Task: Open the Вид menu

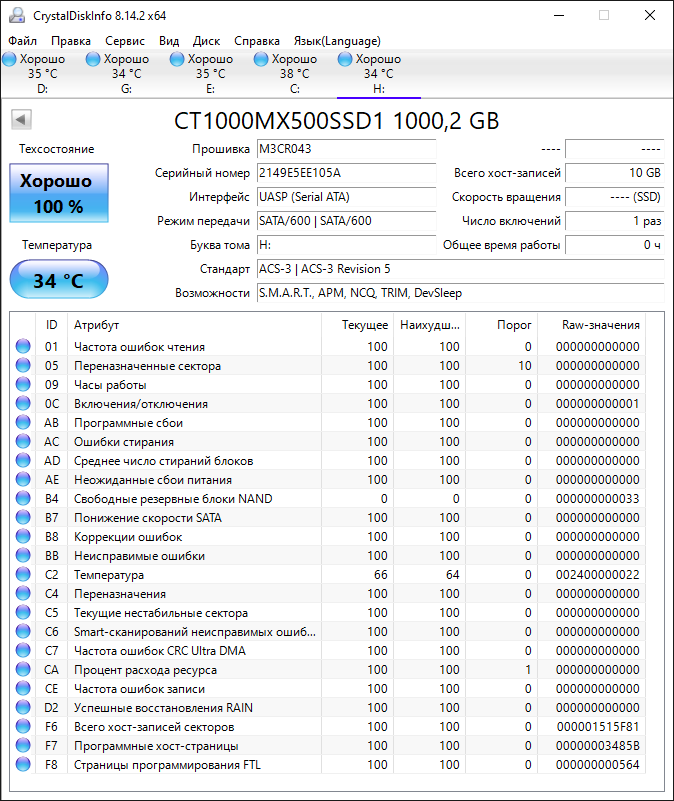Action: (x=169, y=41)
